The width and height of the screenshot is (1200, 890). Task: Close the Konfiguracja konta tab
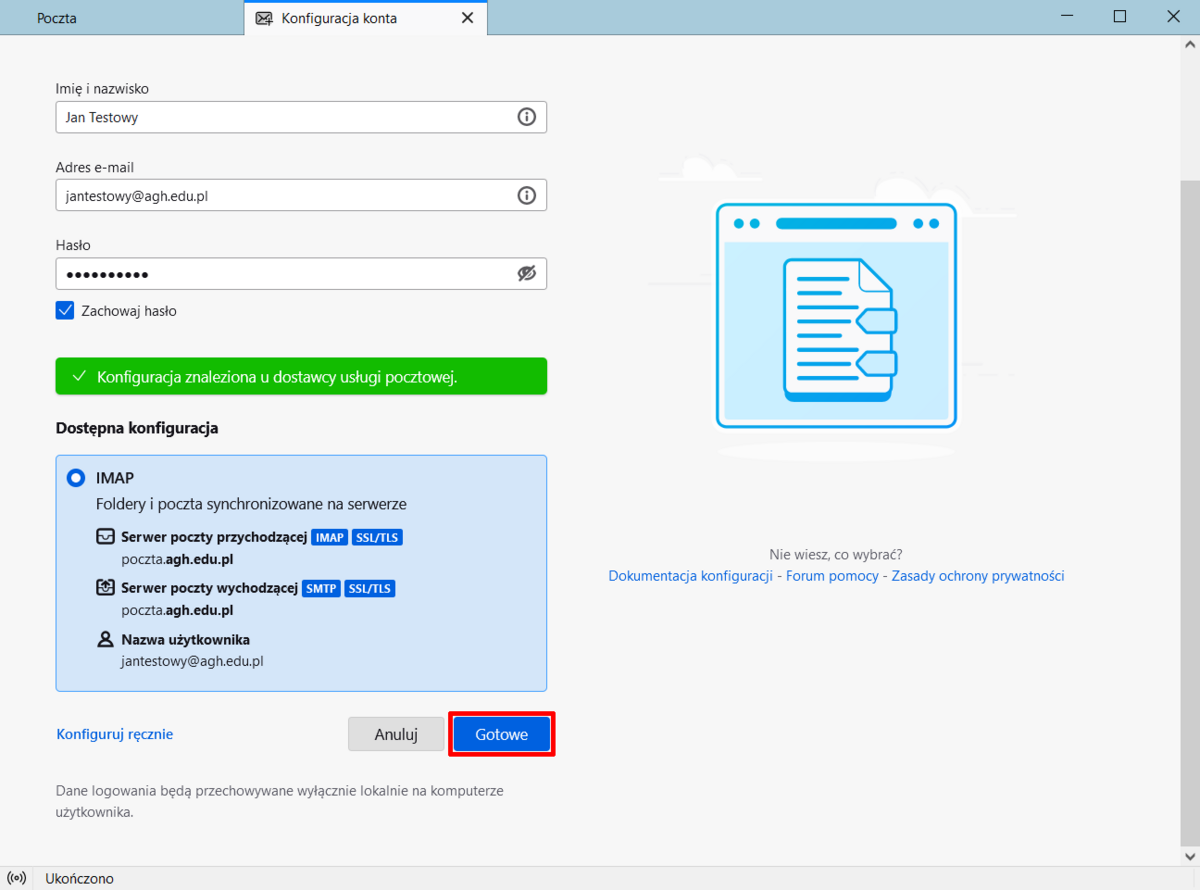point(467,18)
